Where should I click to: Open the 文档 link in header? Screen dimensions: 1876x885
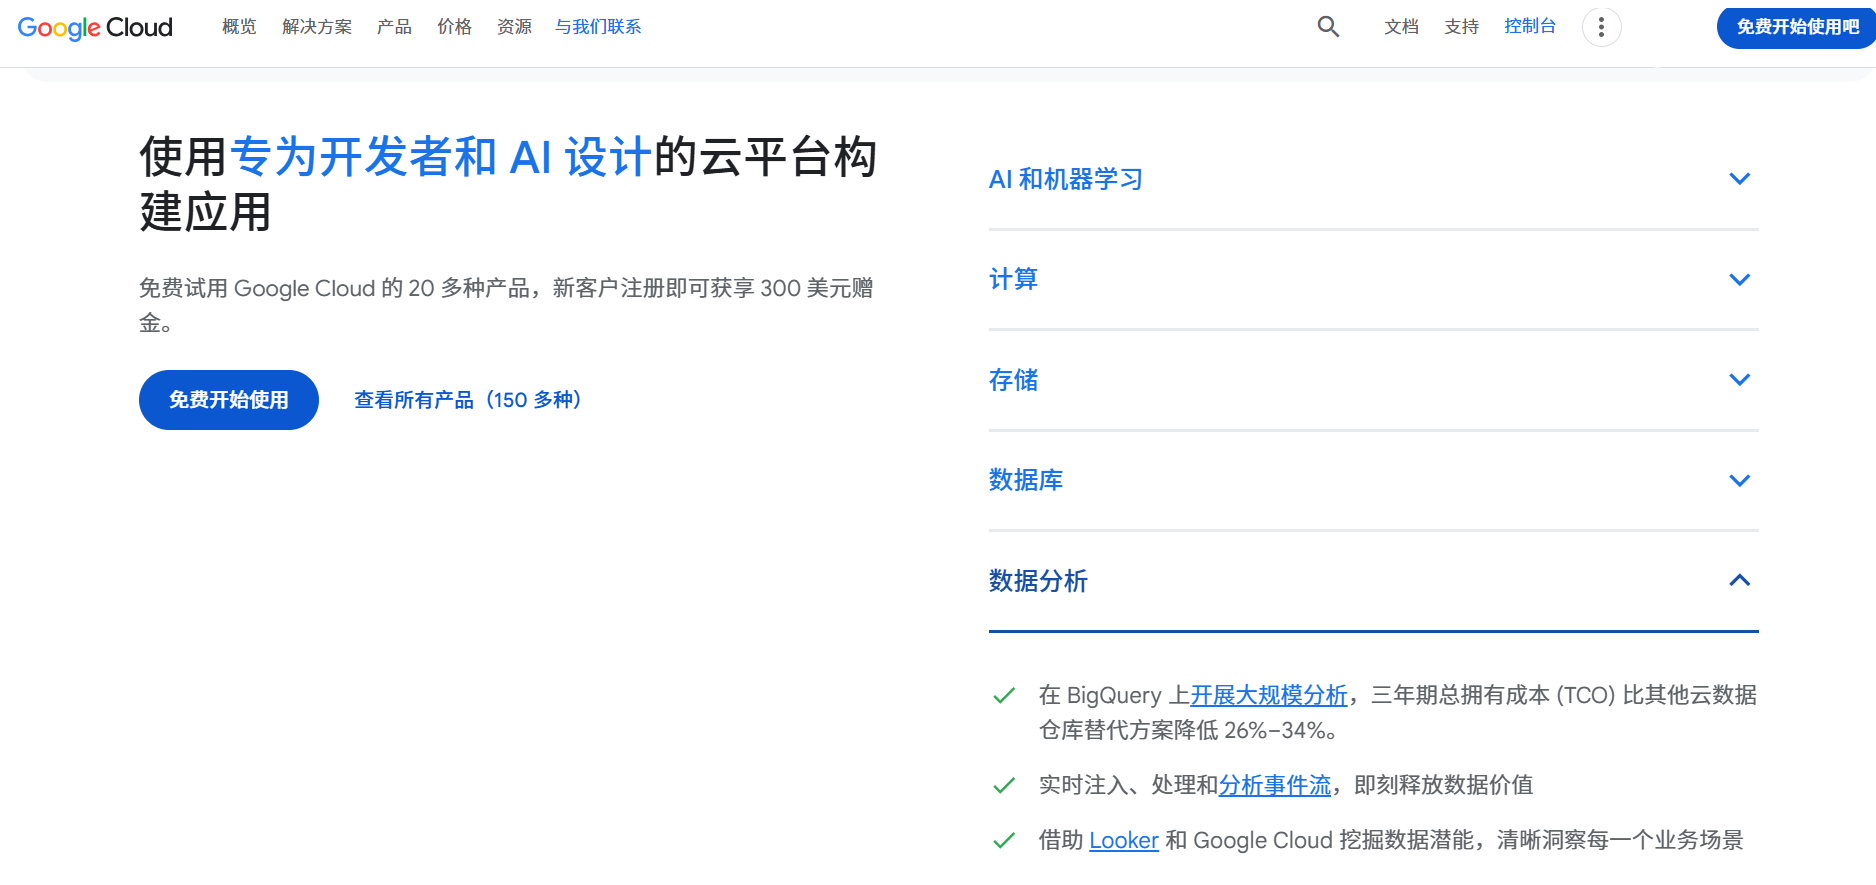(1401, 27)
